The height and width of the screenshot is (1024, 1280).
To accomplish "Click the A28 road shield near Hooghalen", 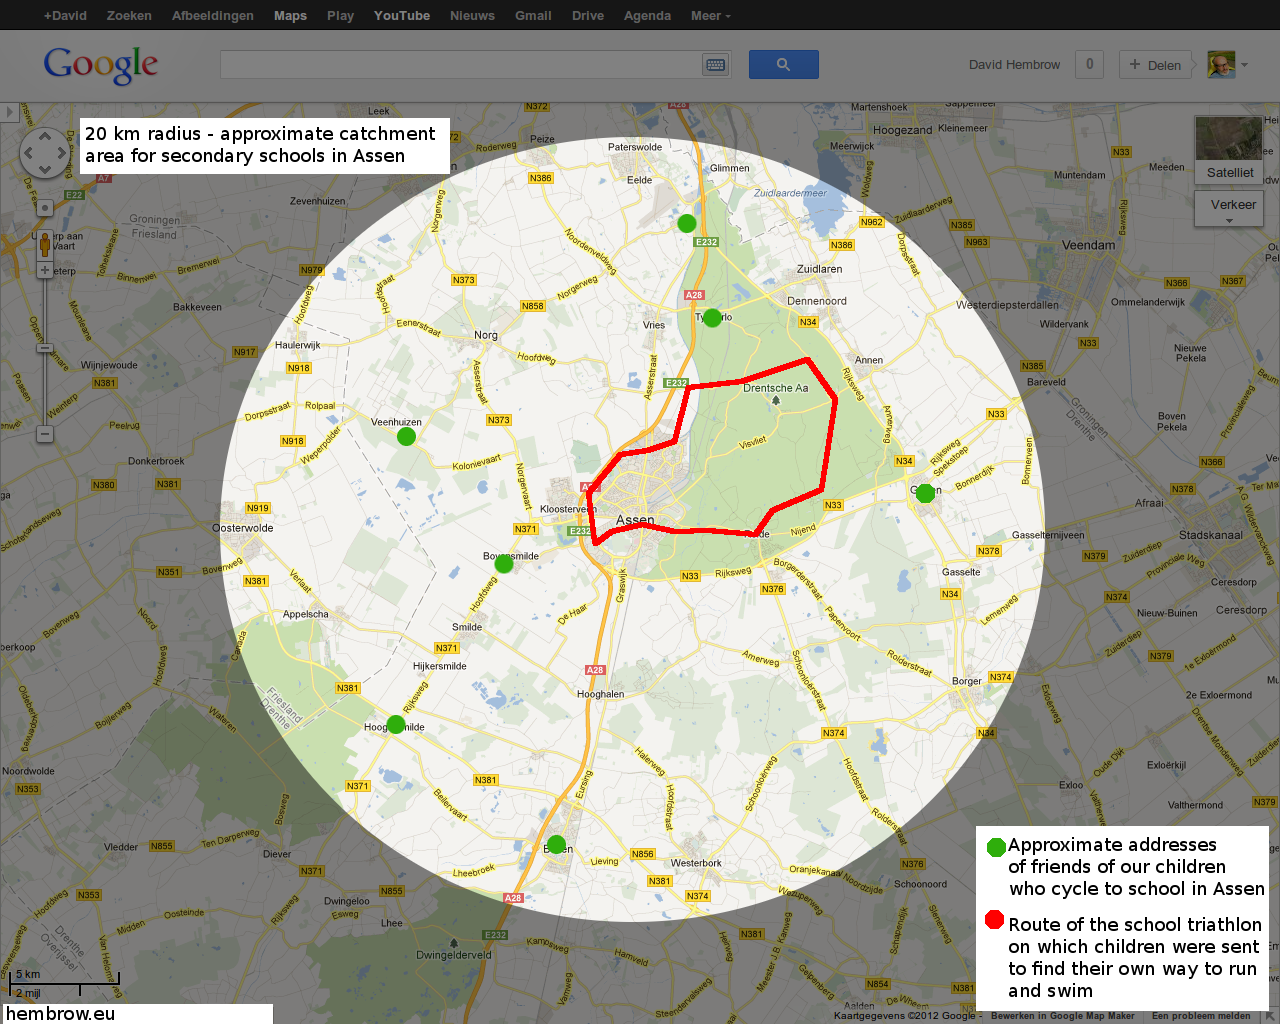I will (595, 670).
